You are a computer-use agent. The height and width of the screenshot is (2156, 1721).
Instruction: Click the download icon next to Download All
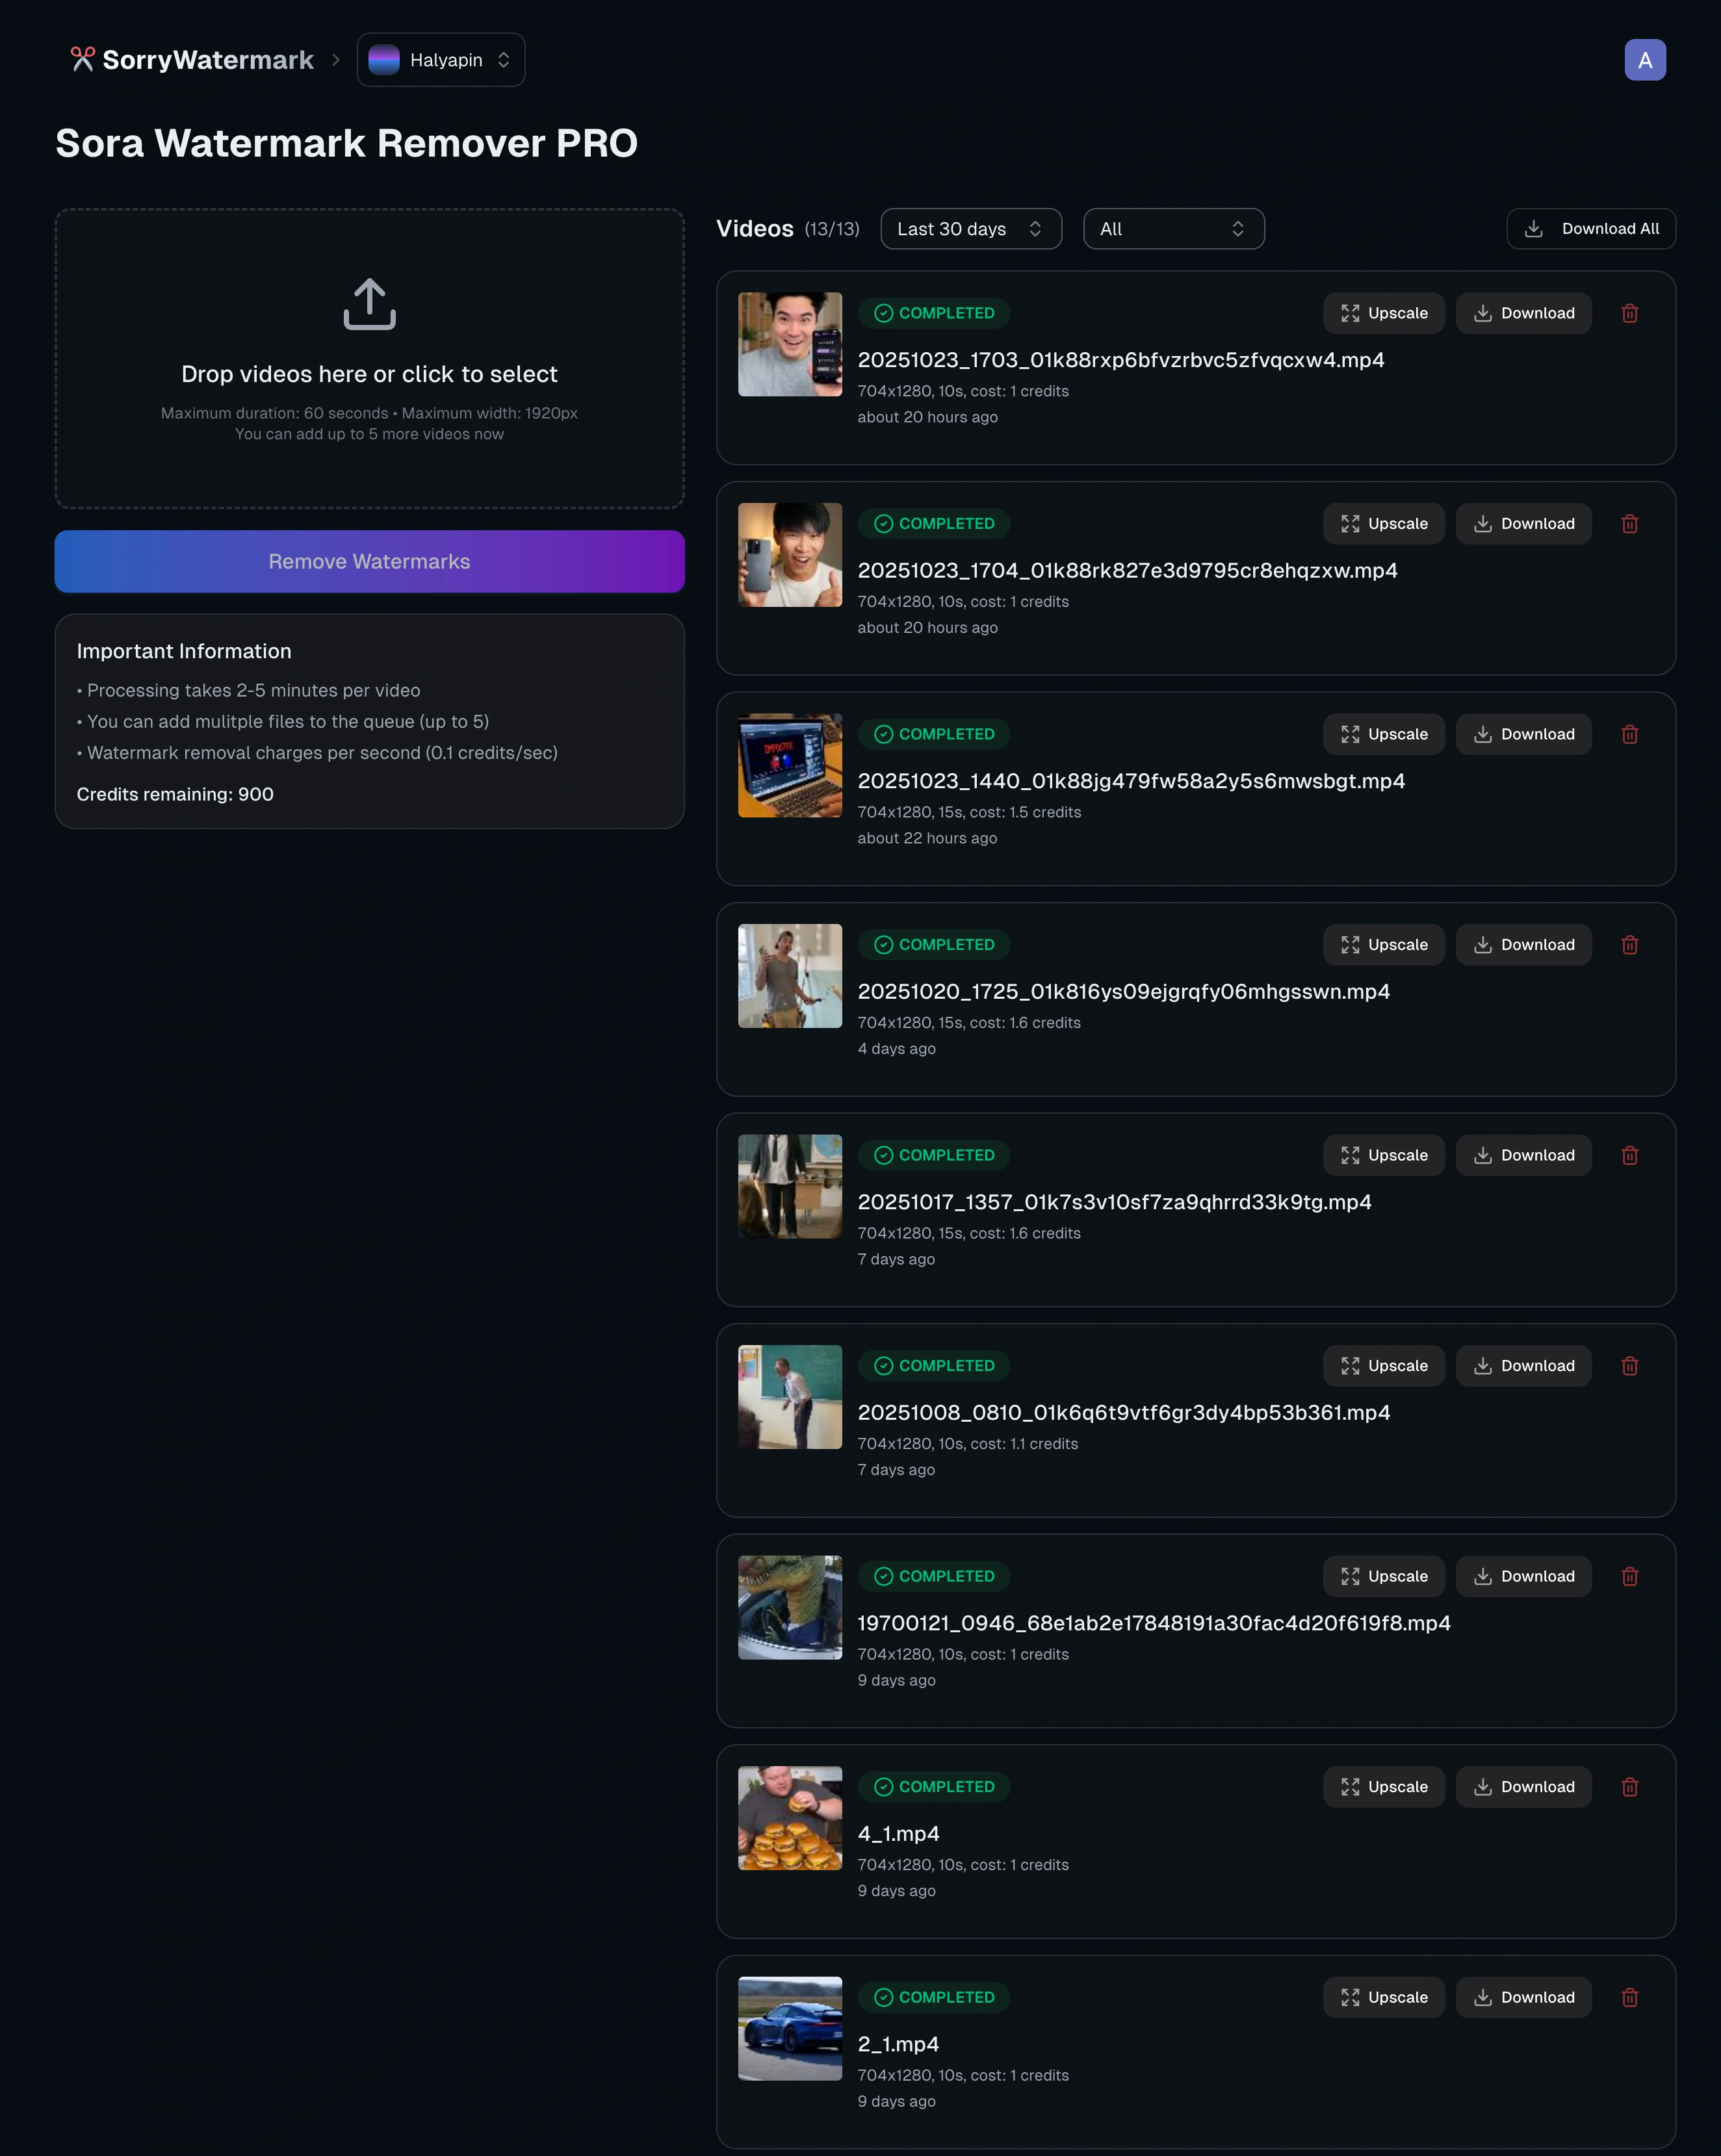[x=1533, y=228]
